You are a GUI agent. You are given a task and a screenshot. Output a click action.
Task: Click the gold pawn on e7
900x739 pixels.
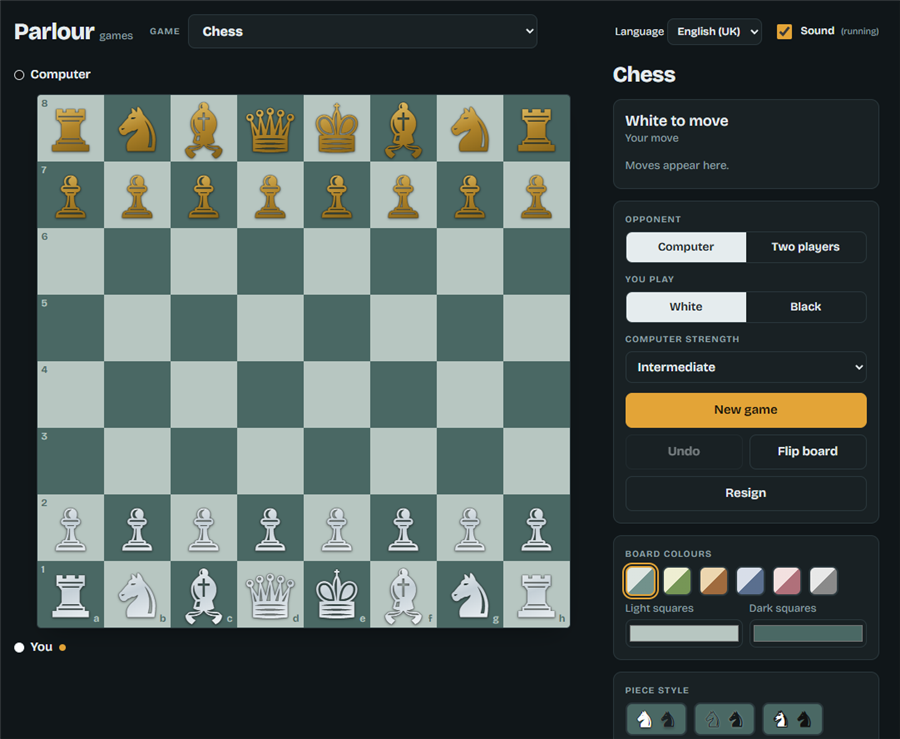(x=337, y=195)
